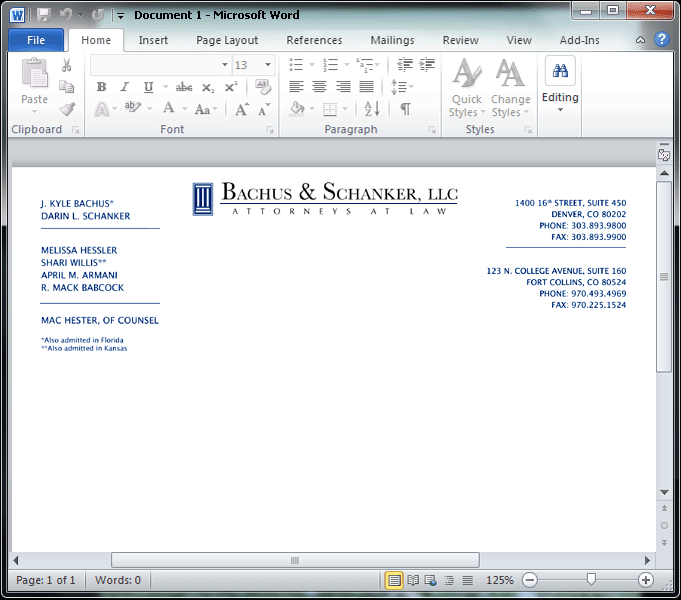The height and width of the screenshot is (600, 681).
Task: Toggle Bold formatting
Action: [x=102, y=87]
